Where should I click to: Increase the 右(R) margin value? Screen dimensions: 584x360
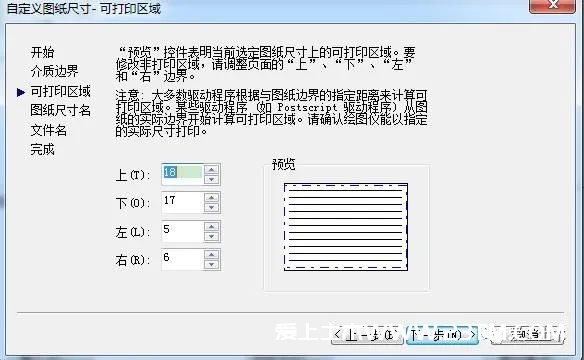212,255
